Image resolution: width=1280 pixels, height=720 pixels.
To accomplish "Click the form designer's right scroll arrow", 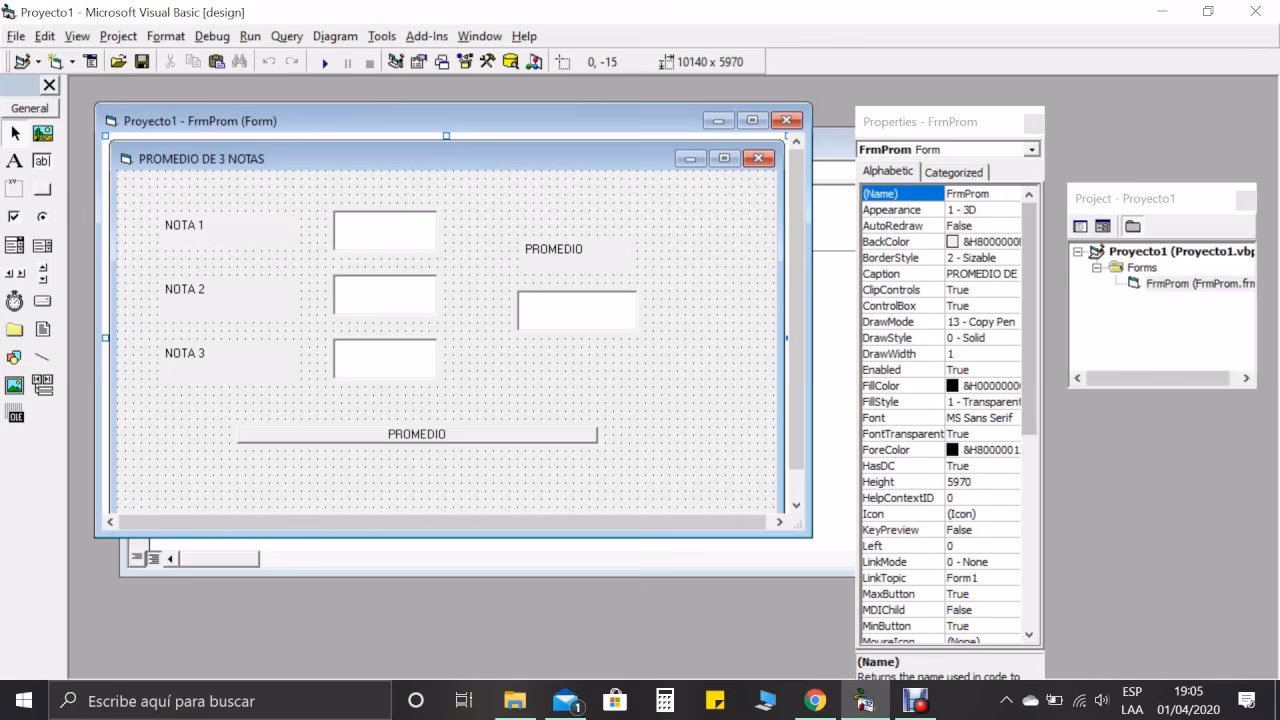I will click(x=779, y=522).
